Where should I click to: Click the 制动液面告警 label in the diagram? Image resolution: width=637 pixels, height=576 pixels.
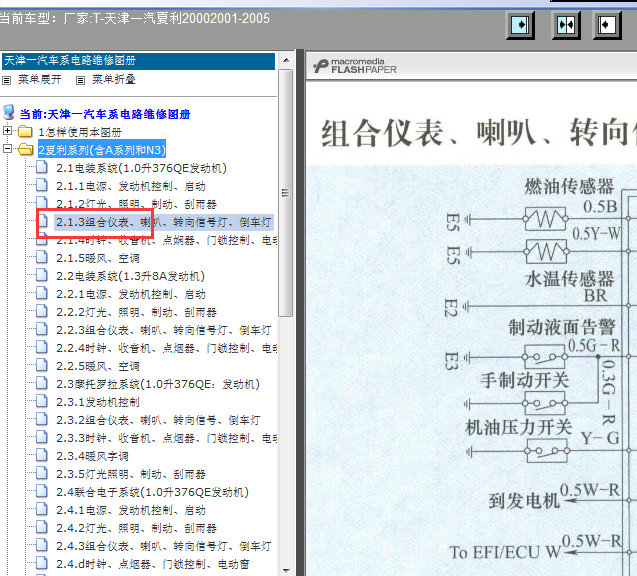coord(562,327)
